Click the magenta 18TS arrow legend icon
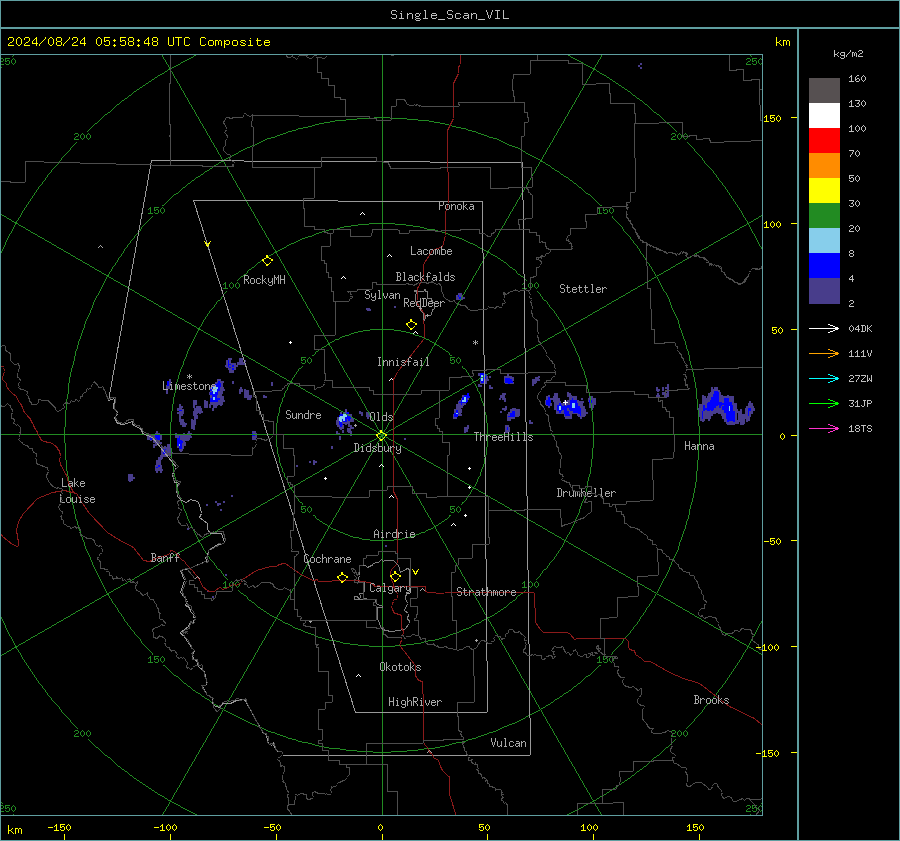 pos(824,429)
